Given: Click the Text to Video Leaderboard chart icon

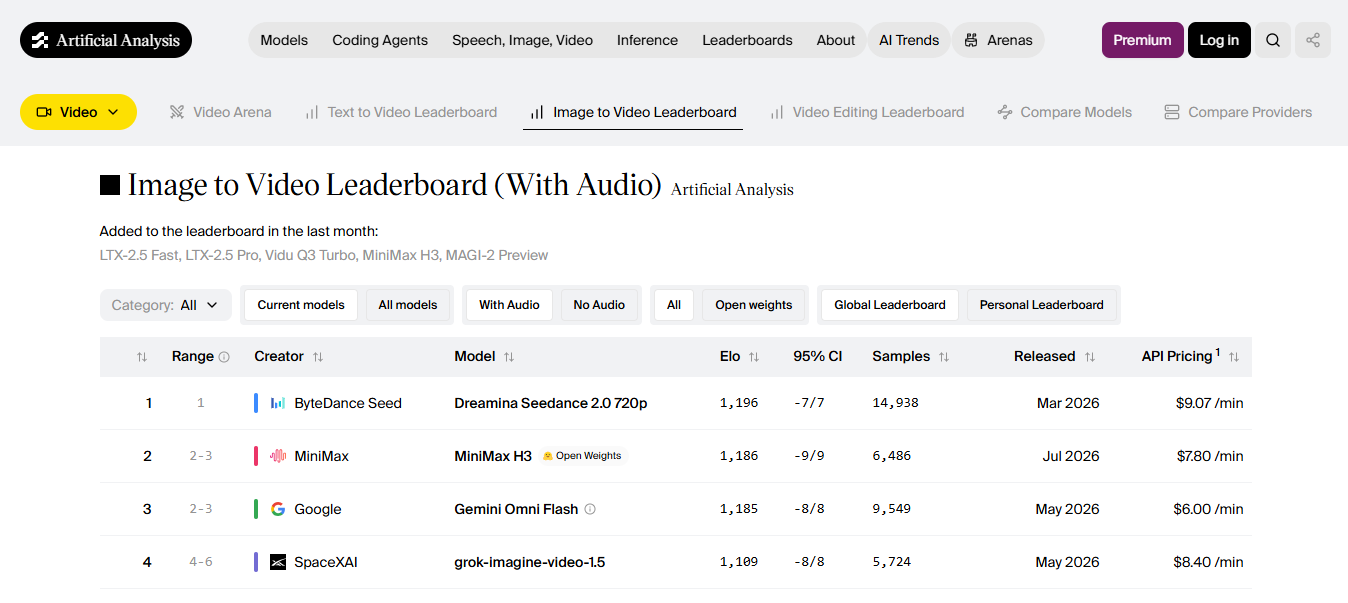Looking at the screenshot, I should [x=312, y=112].
